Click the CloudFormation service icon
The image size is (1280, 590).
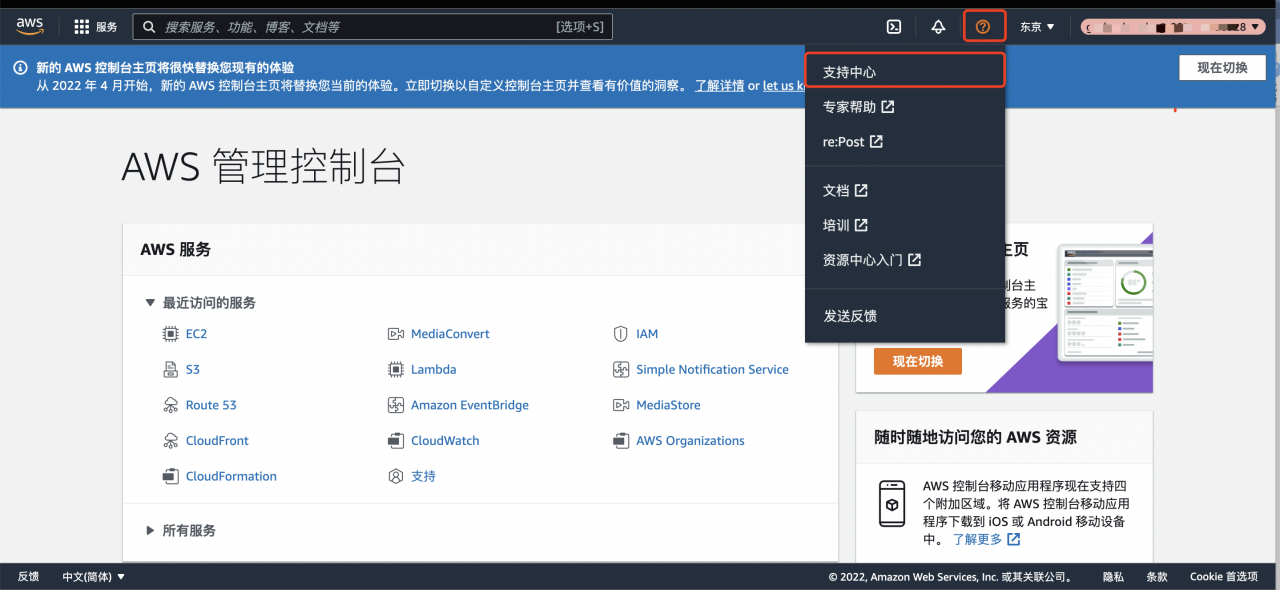click(170, 477)
